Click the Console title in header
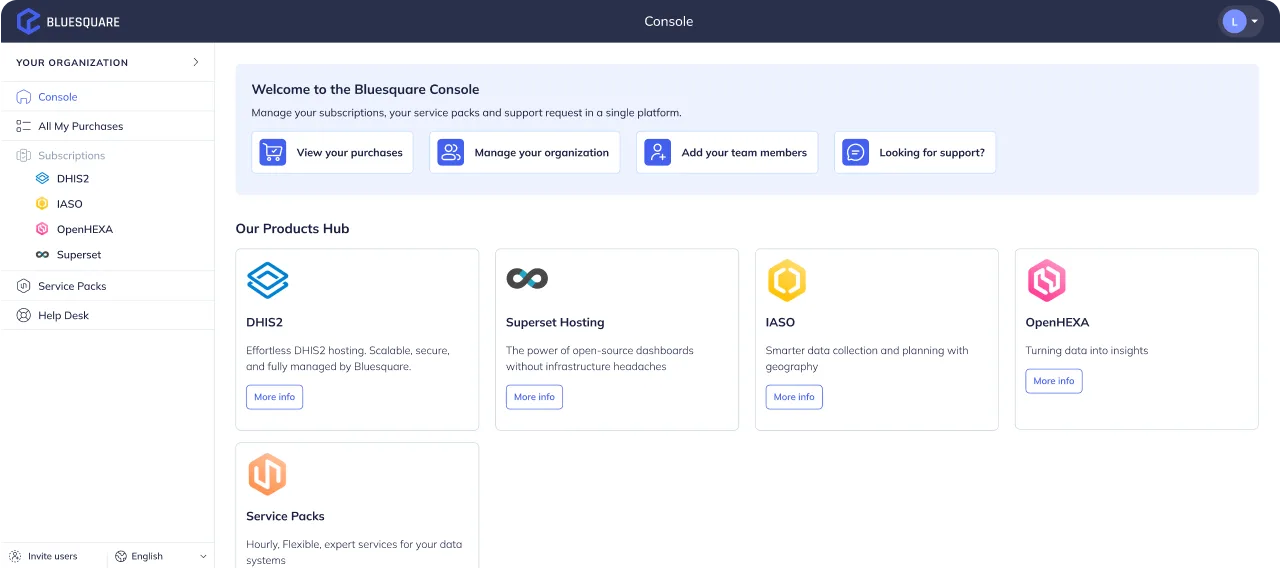 click(x=668, y=21)
